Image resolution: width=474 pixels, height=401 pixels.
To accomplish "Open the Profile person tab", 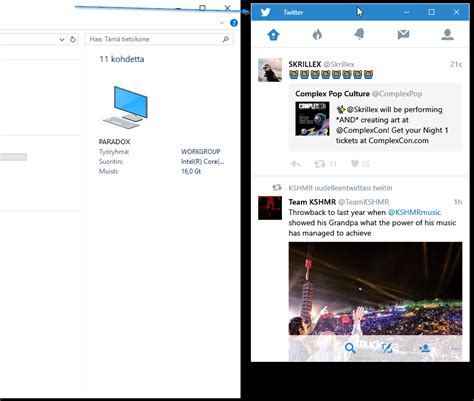I will 447,34.
